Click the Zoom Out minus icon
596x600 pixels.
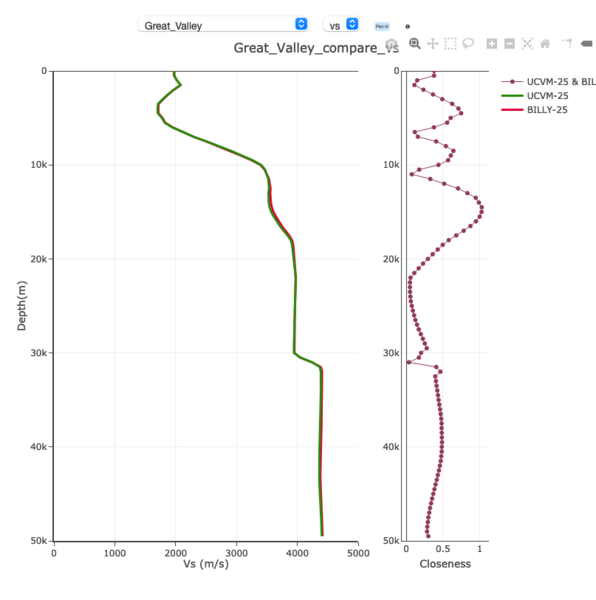(x=510, y=44)
